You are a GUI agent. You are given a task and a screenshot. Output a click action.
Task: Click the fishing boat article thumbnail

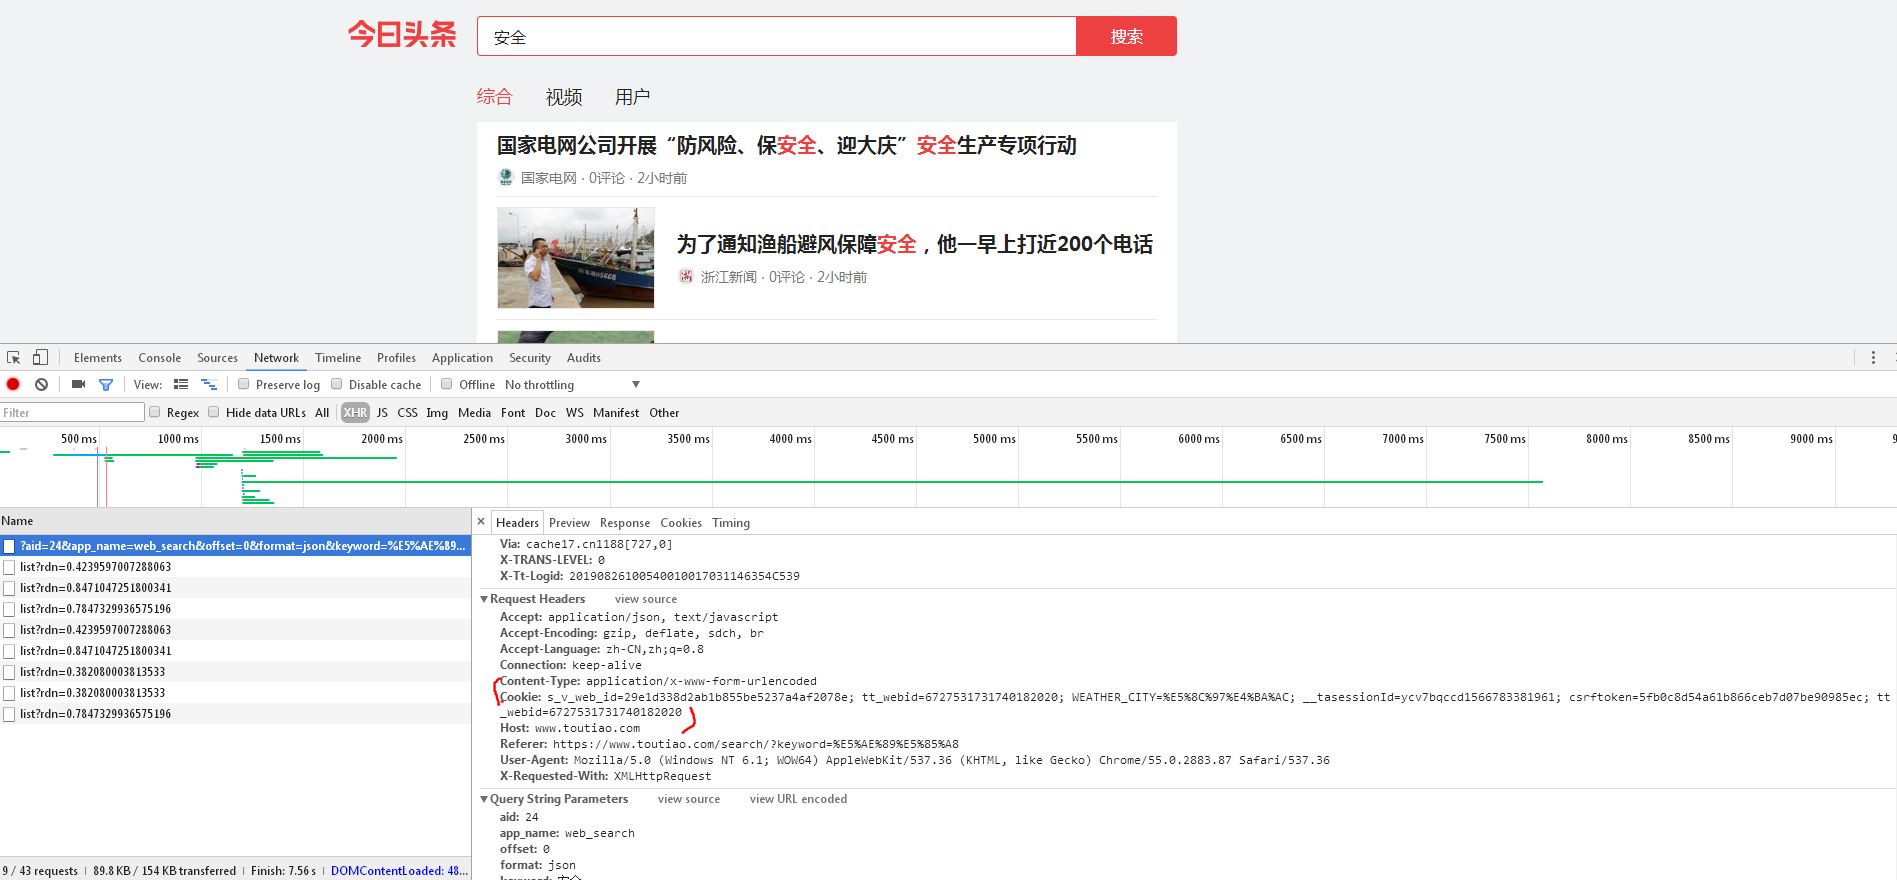(x=576, y=258)
